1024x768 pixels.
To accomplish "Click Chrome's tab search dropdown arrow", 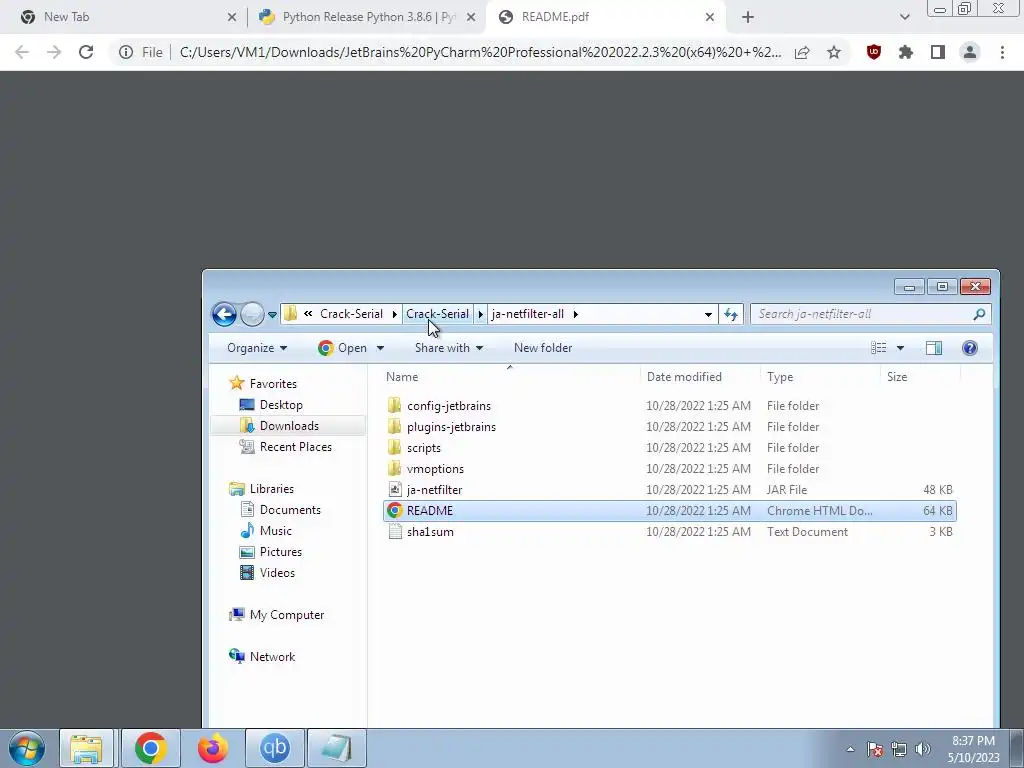I will [x=904, y=18].
